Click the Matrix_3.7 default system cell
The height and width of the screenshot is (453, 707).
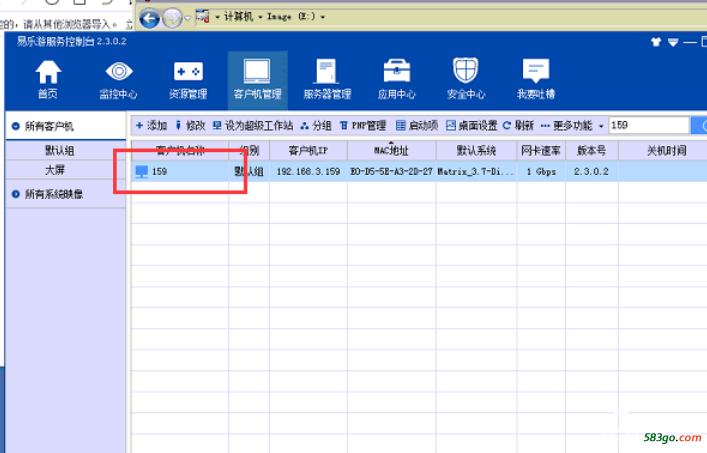coord(476,172)
